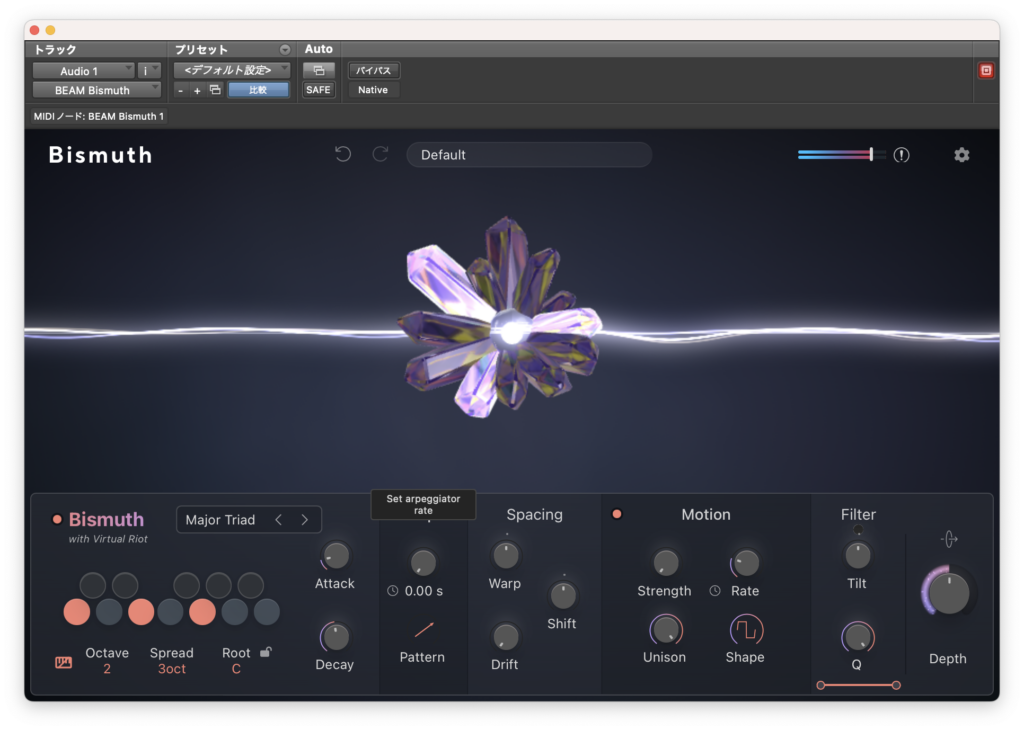Click the rotation icon above Depth knob

(x=949, y=539)
